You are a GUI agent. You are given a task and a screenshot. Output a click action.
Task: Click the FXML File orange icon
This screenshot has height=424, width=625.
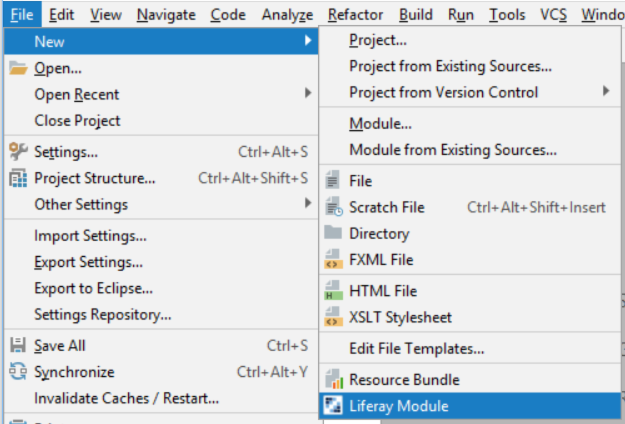pyautogui.click(x=333, y=259)
